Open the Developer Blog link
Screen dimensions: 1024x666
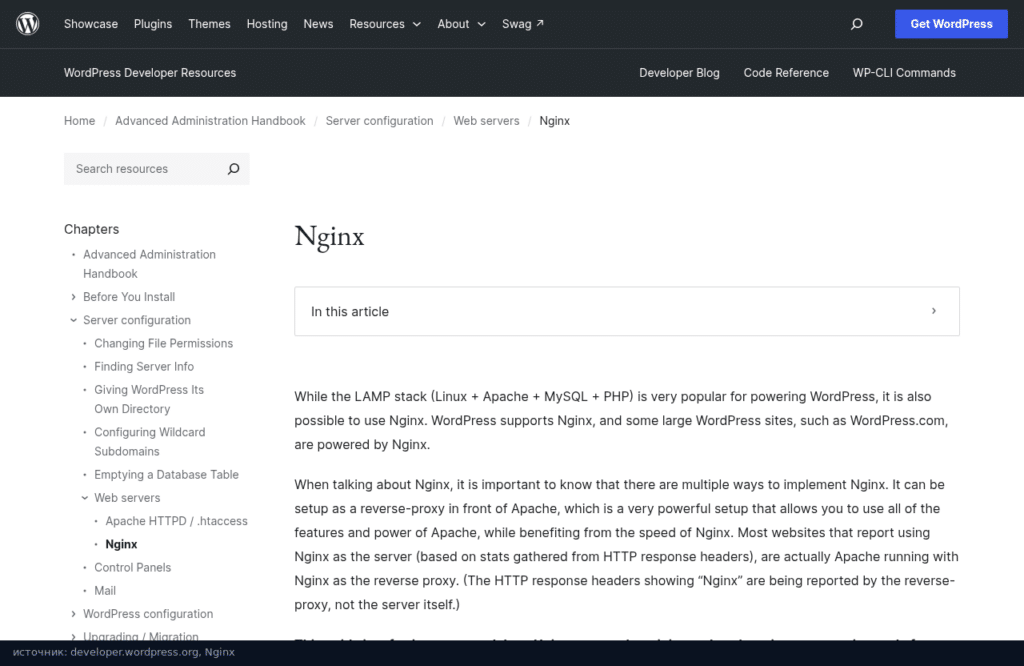coord(679,73)
